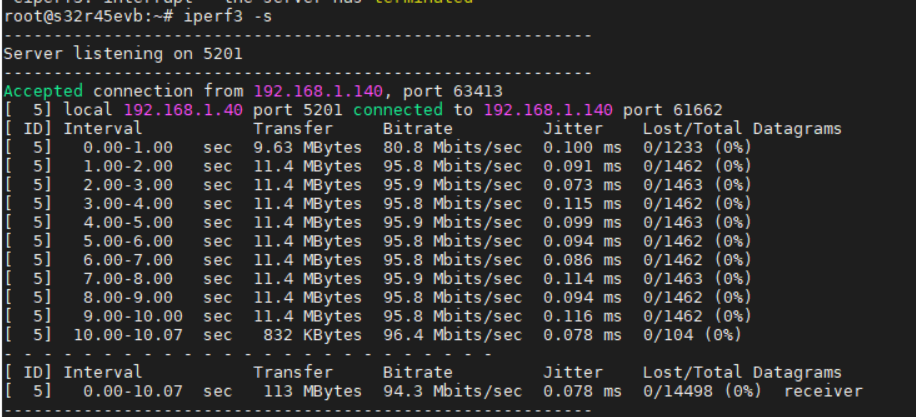
Task: Click the green 'Accepted' word
Action: tap(43, 91)
